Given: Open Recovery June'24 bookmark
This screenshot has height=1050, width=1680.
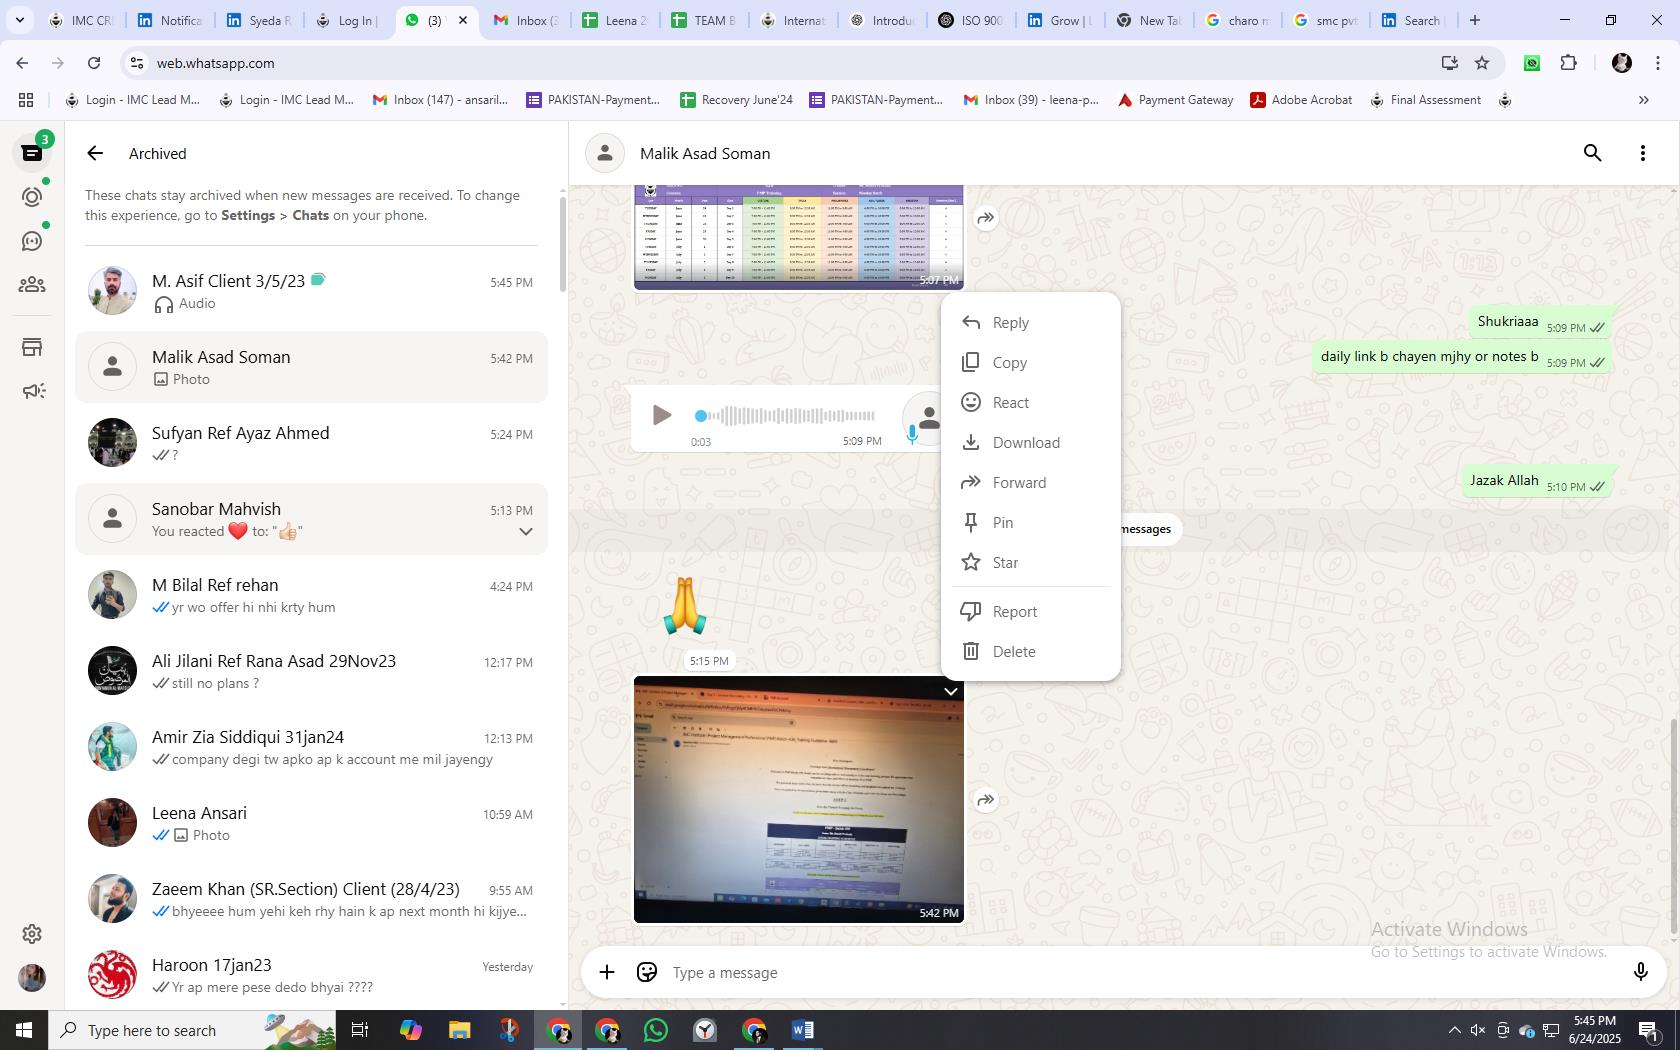Looking at the screenshot, I should (736, 100).
